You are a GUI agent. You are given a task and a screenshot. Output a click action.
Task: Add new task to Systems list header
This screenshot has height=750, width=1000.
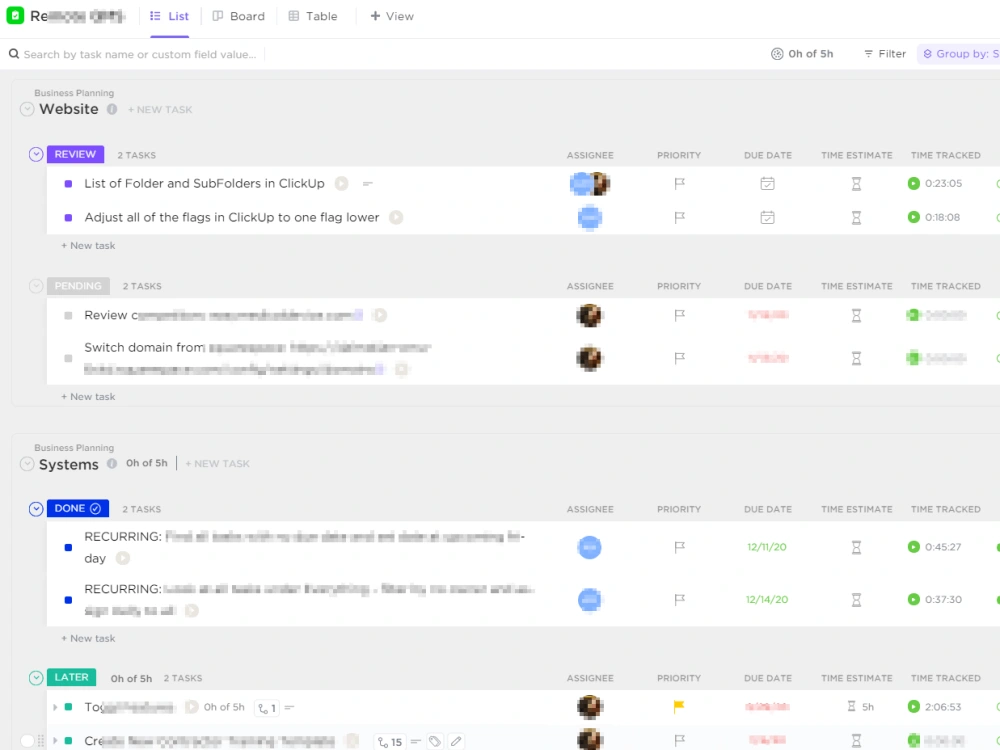[x=217, y=464]
